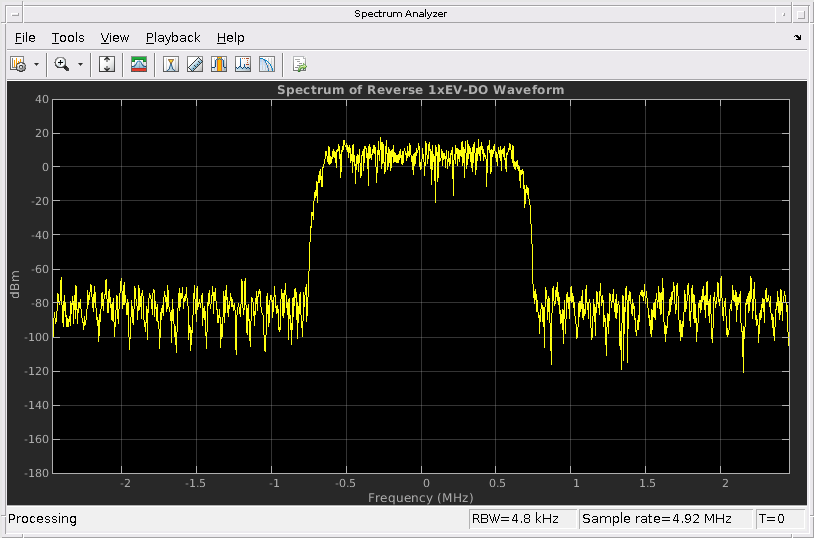Click the generate script icon at toolbar end

(x=299, y=65)
